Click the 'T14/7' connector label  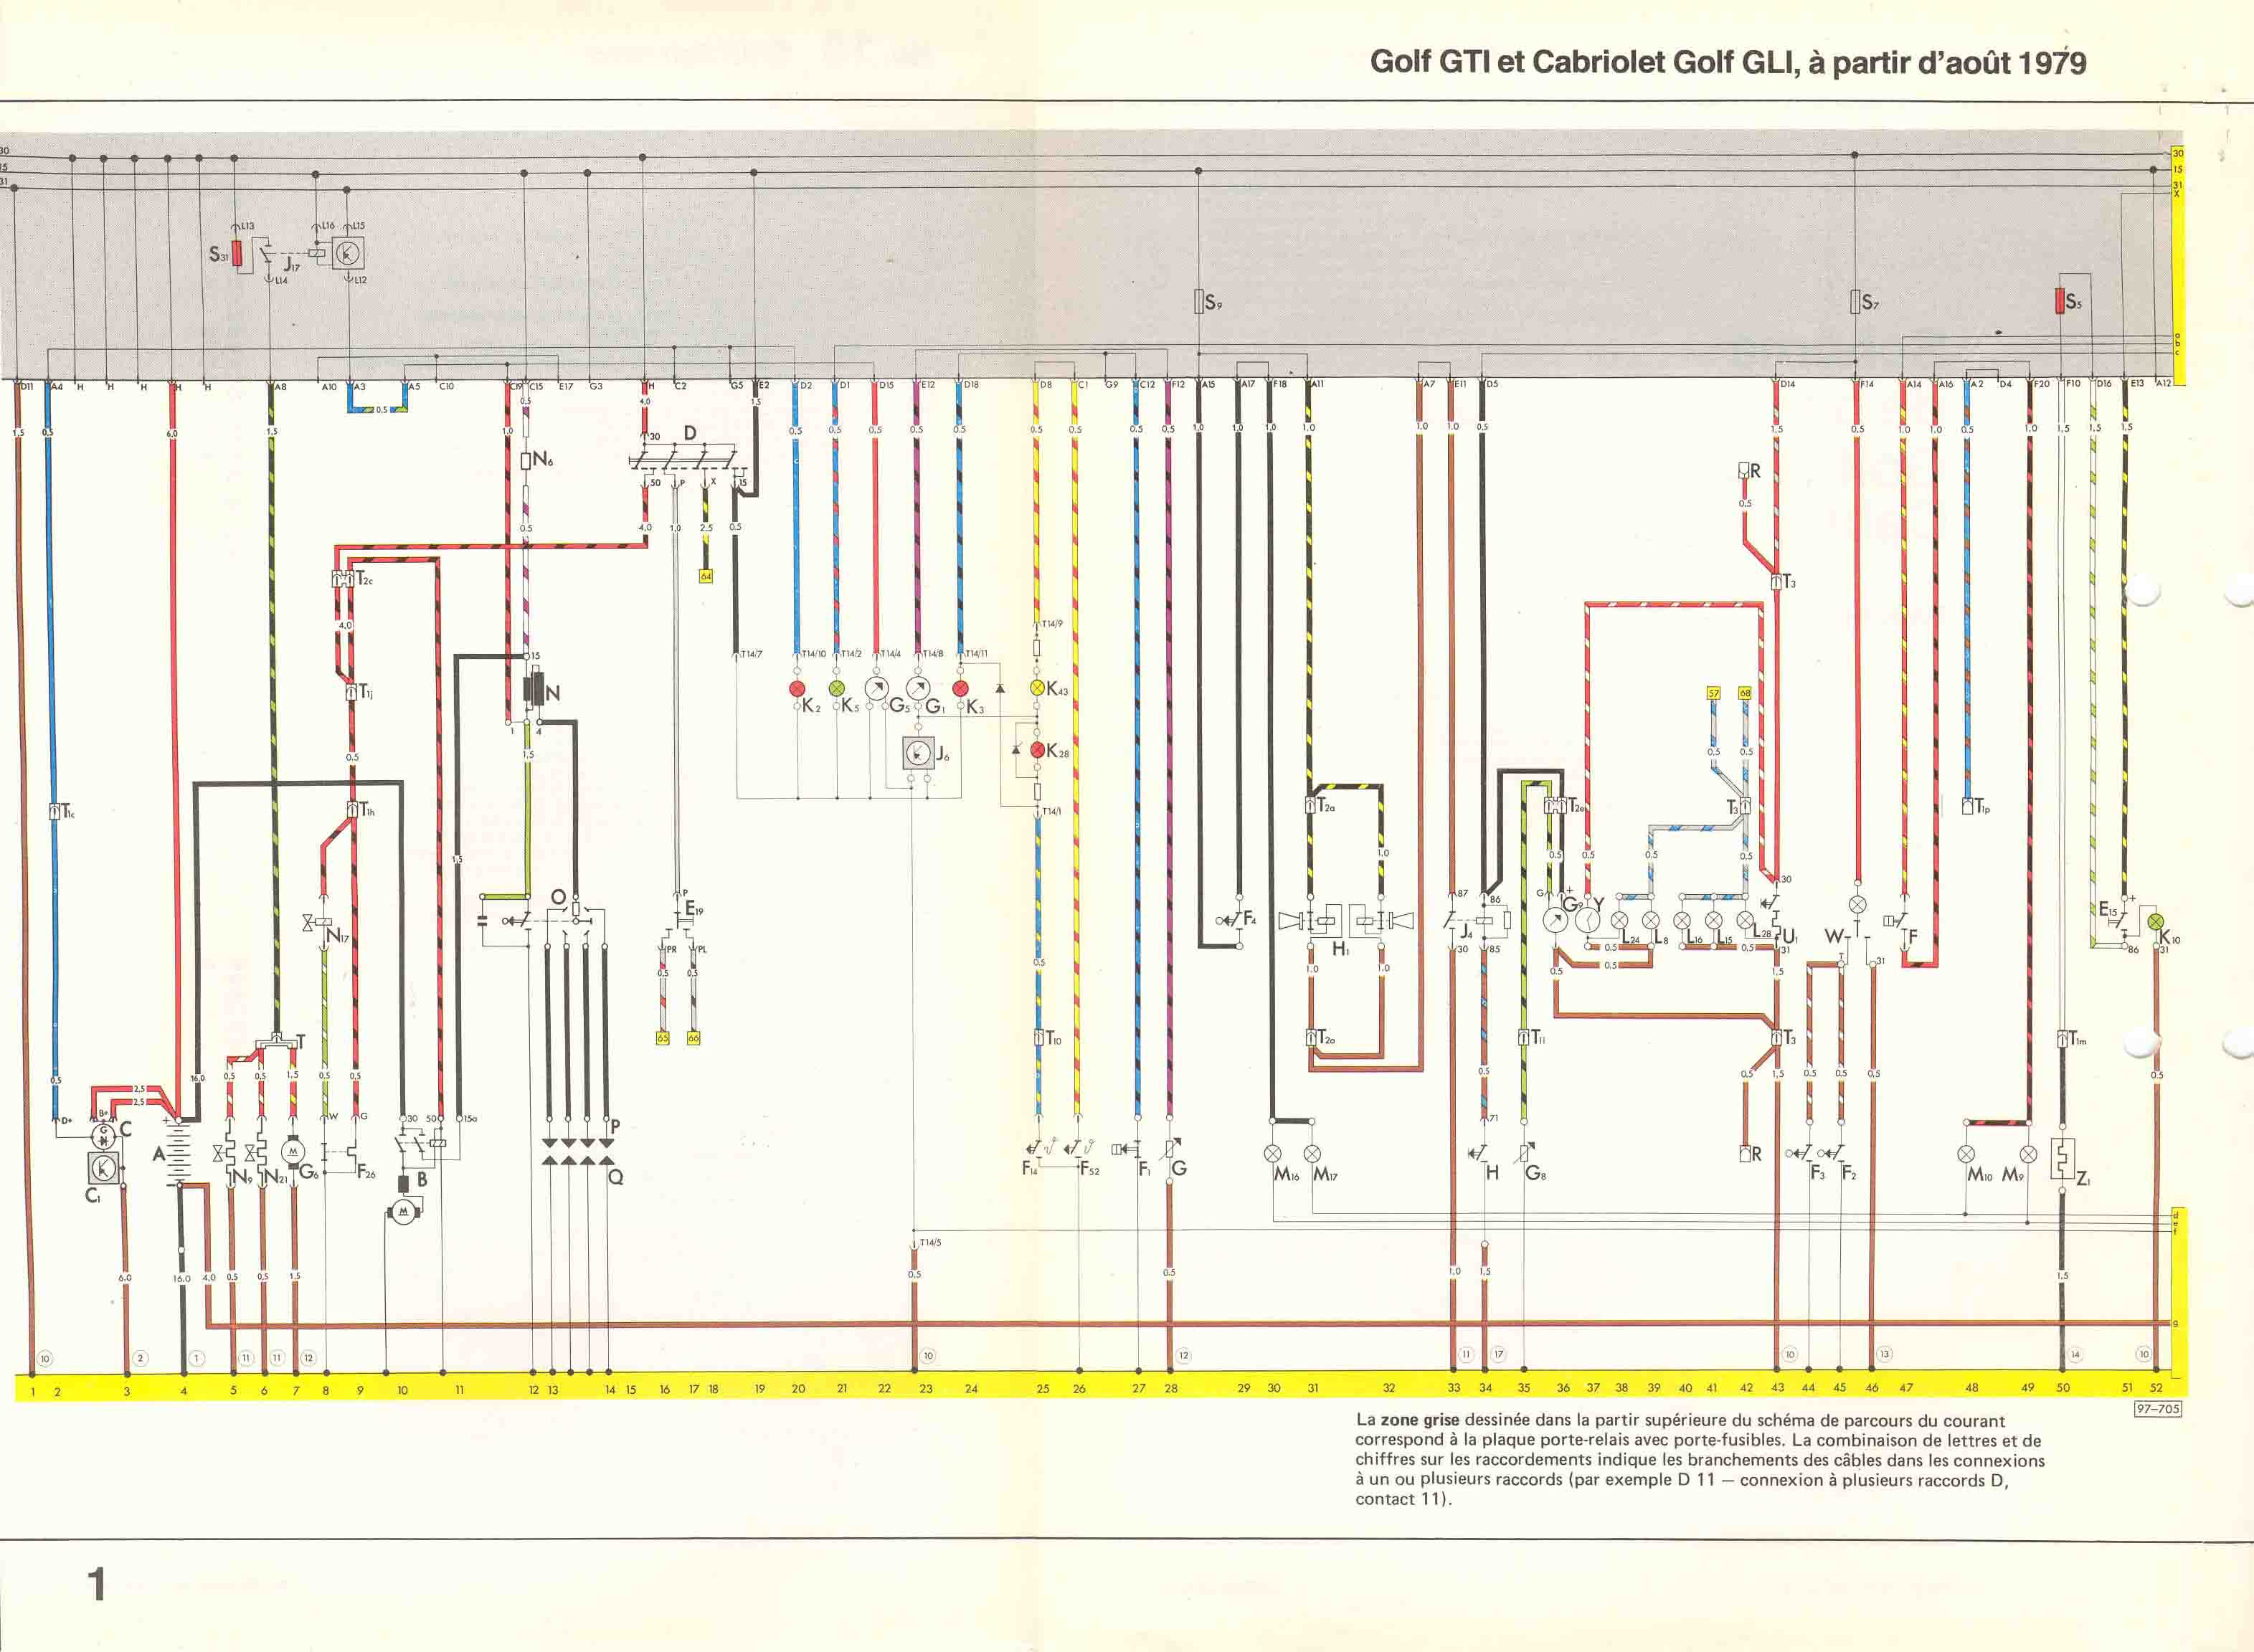click(751, 654)
